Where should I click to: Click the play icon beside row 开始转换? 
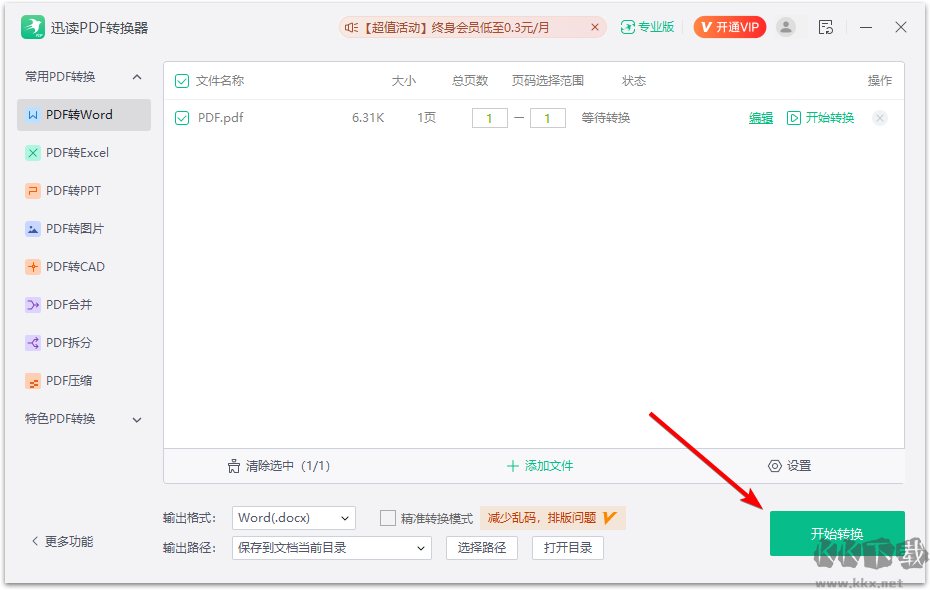tap(794, 118)
